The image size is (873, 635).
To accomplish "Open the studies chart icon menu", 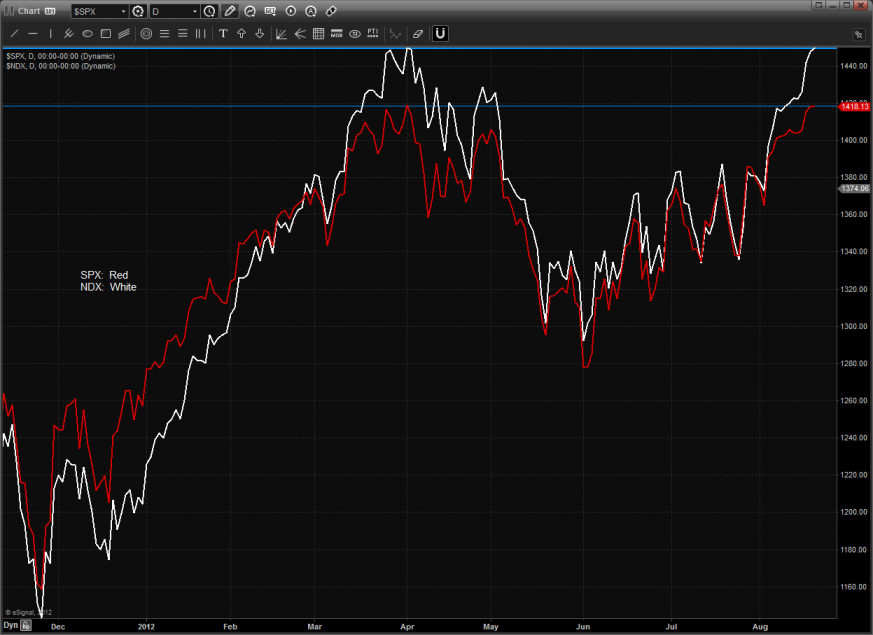I will 250,11.
